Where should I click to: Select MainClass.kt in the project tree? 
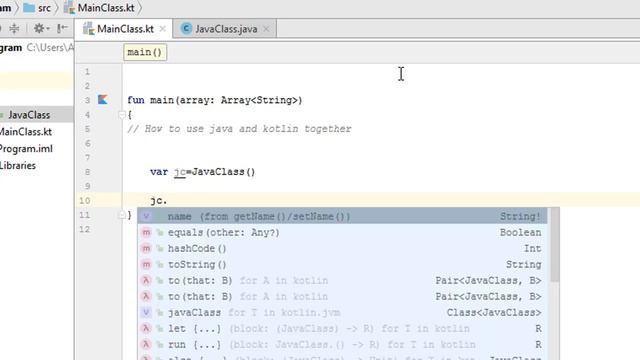pos(26,132)
